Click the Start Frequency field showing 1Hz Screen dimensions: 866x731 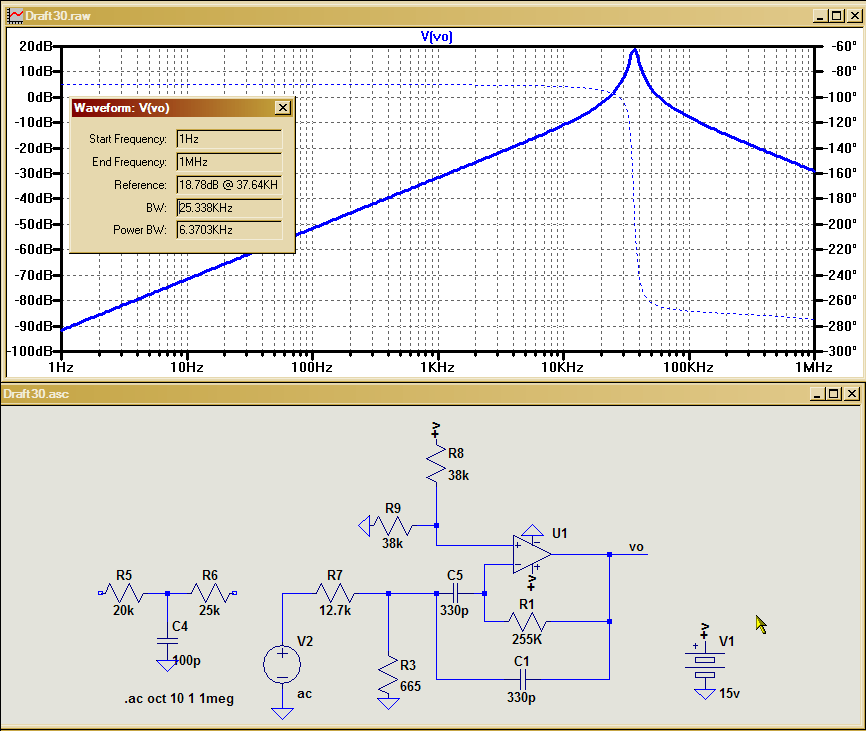pyautogui.click(x=229, y=139)
